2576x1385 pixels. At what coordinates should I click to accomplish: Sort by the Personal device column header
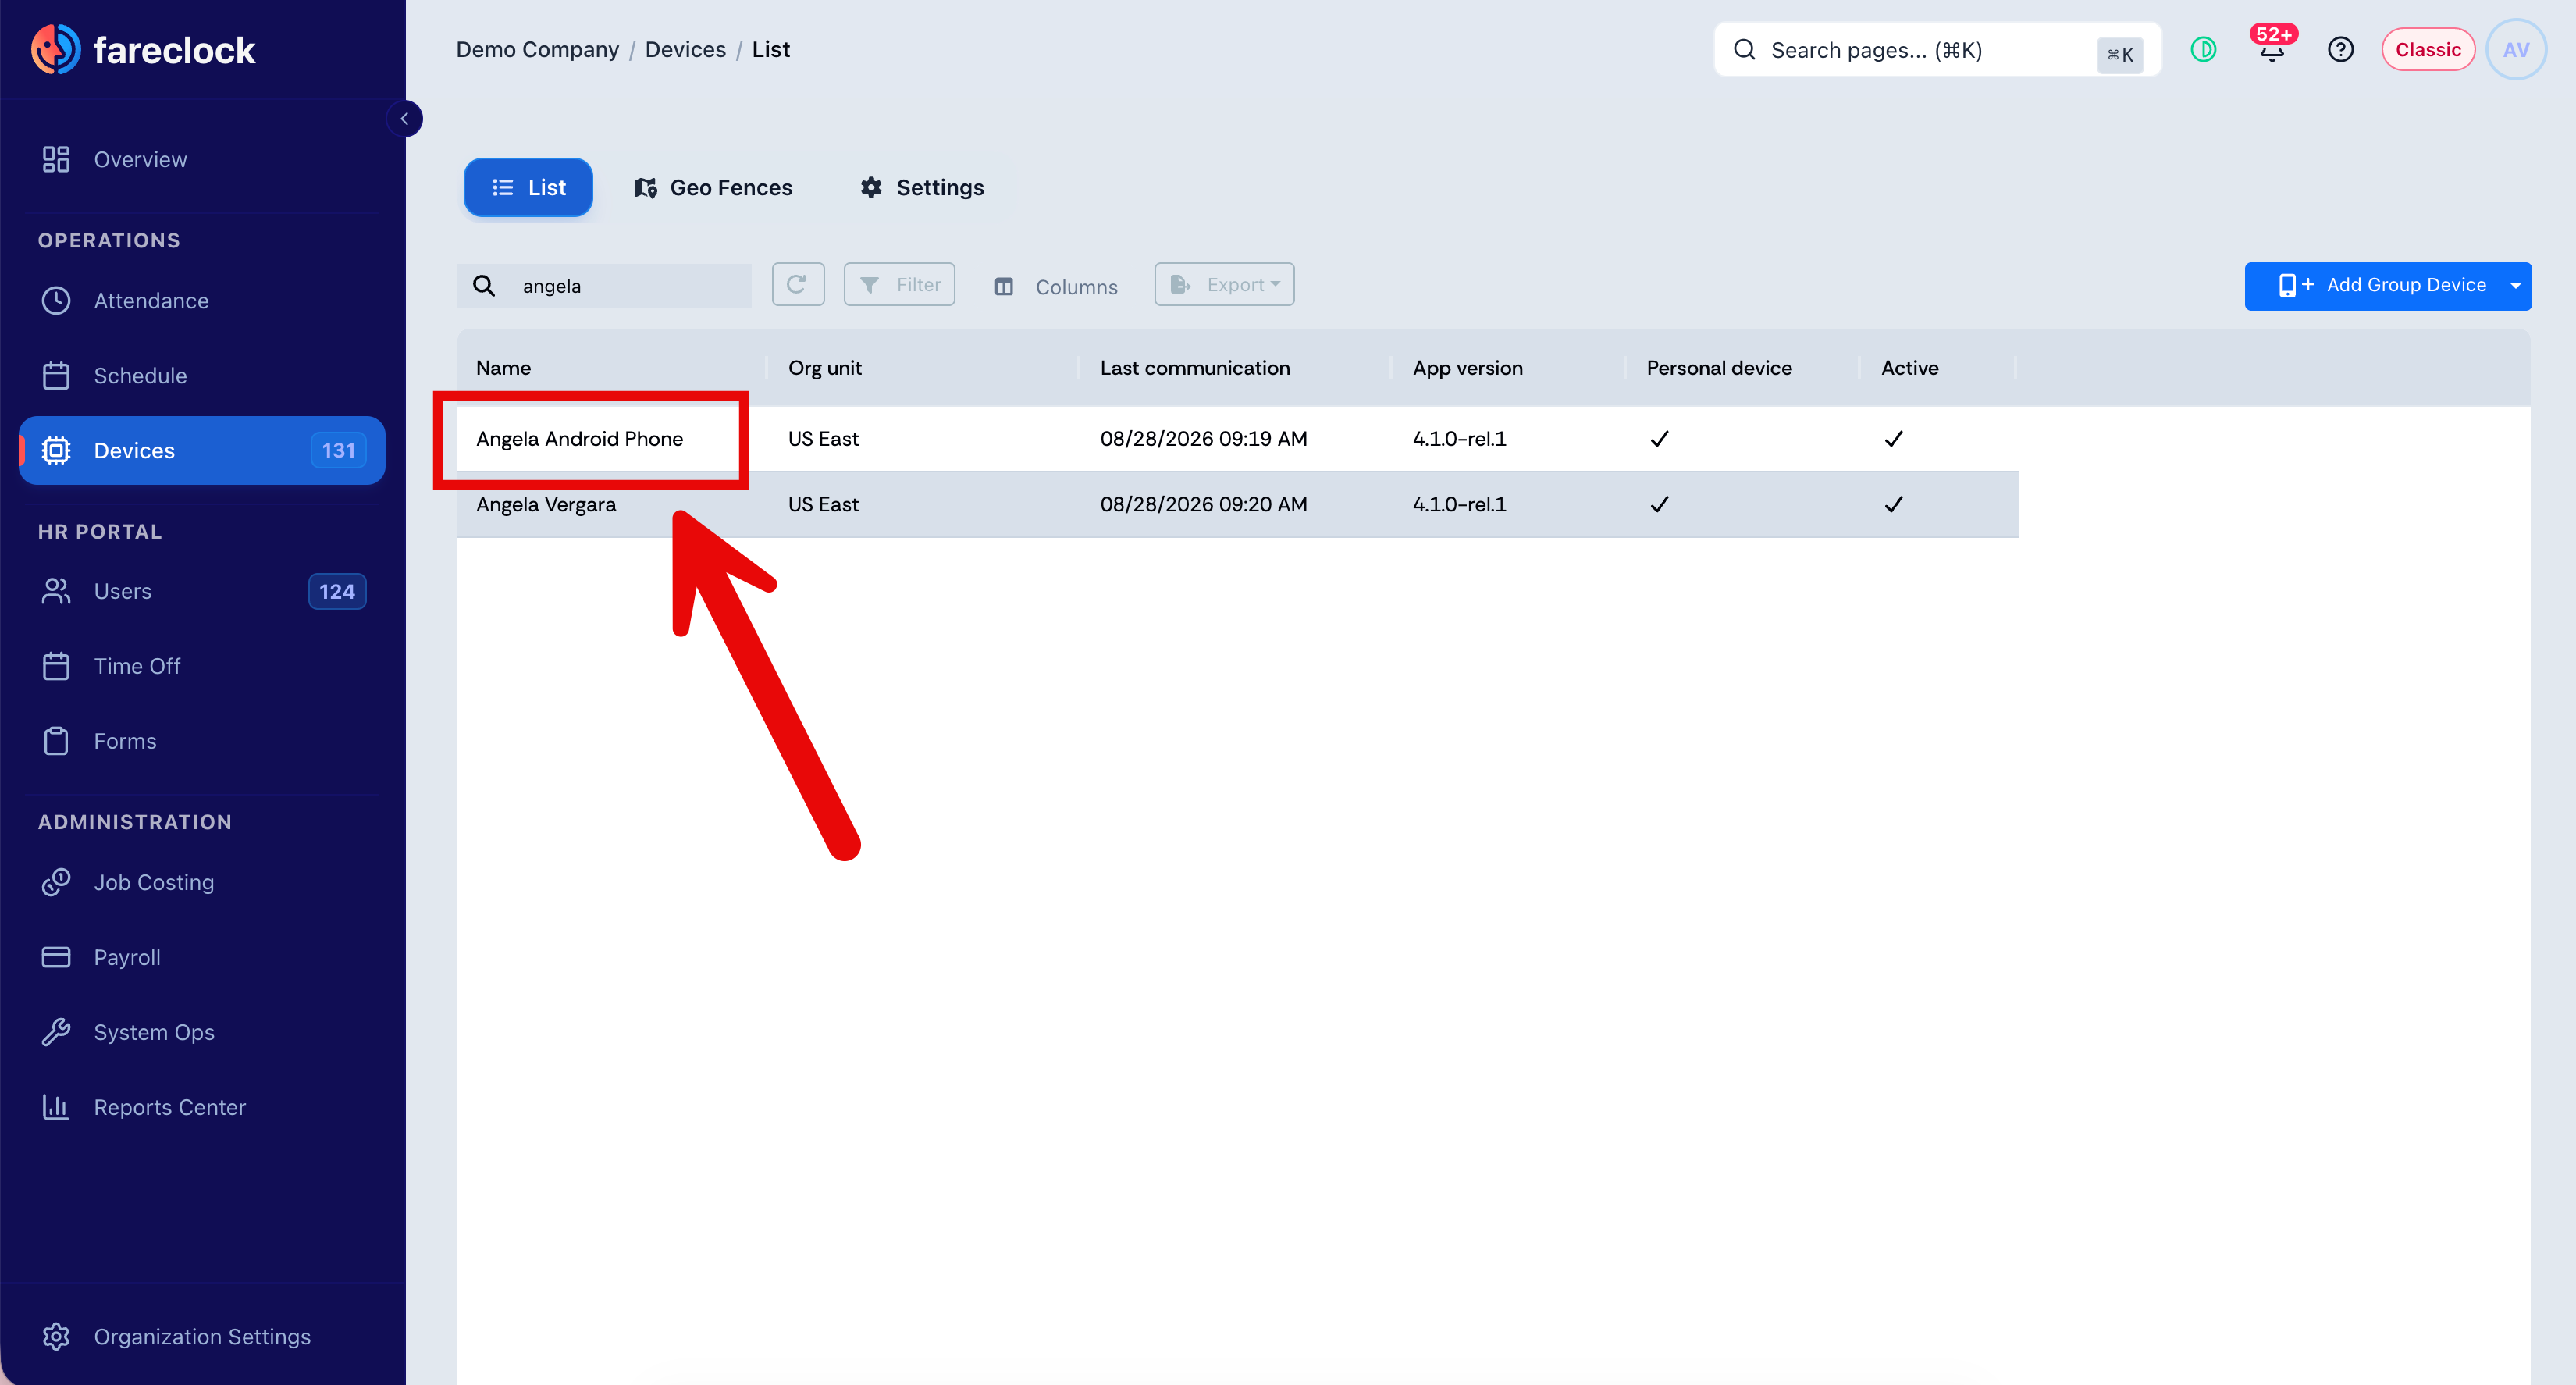pyautogui.click(x=1719, y=368)
